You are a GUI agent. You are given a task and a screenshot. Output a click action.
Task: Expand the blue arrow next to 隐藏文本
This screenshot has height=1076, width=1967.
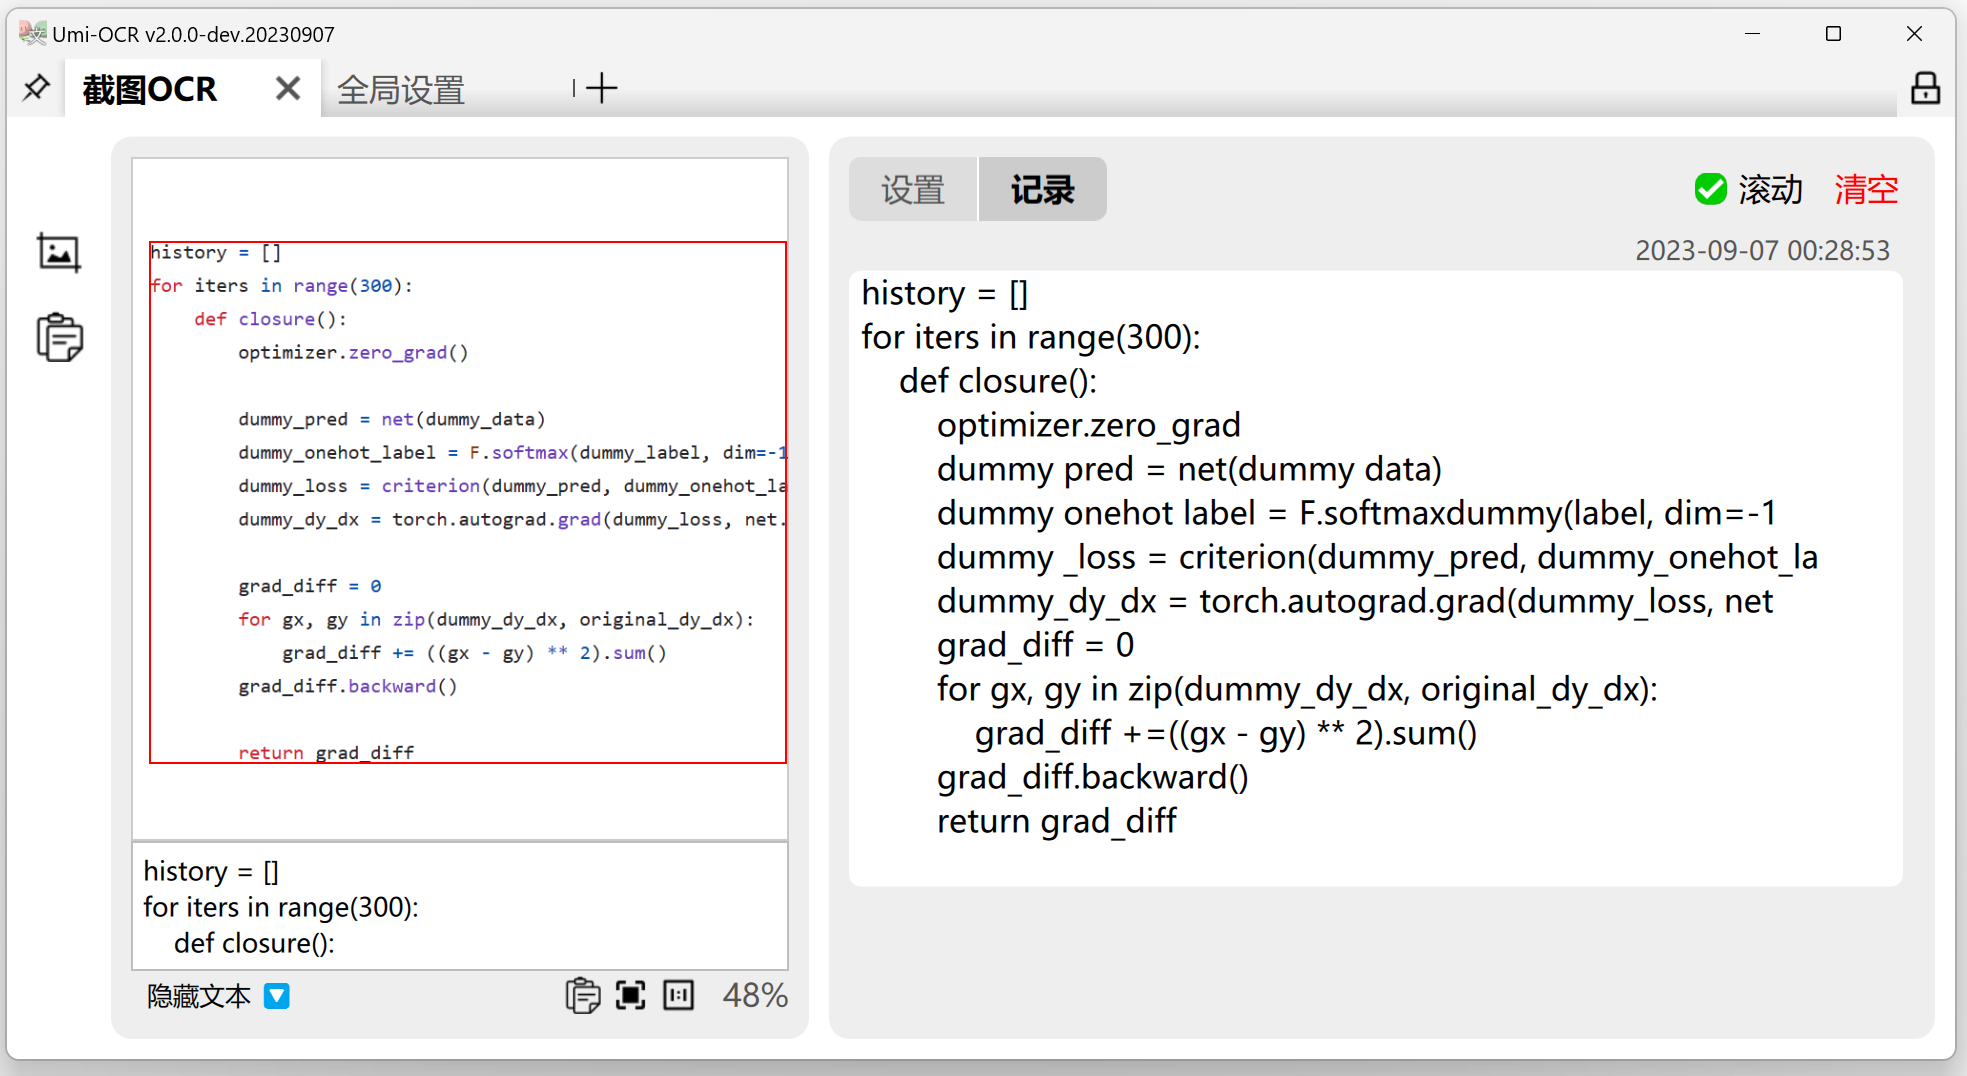[276, 995]
